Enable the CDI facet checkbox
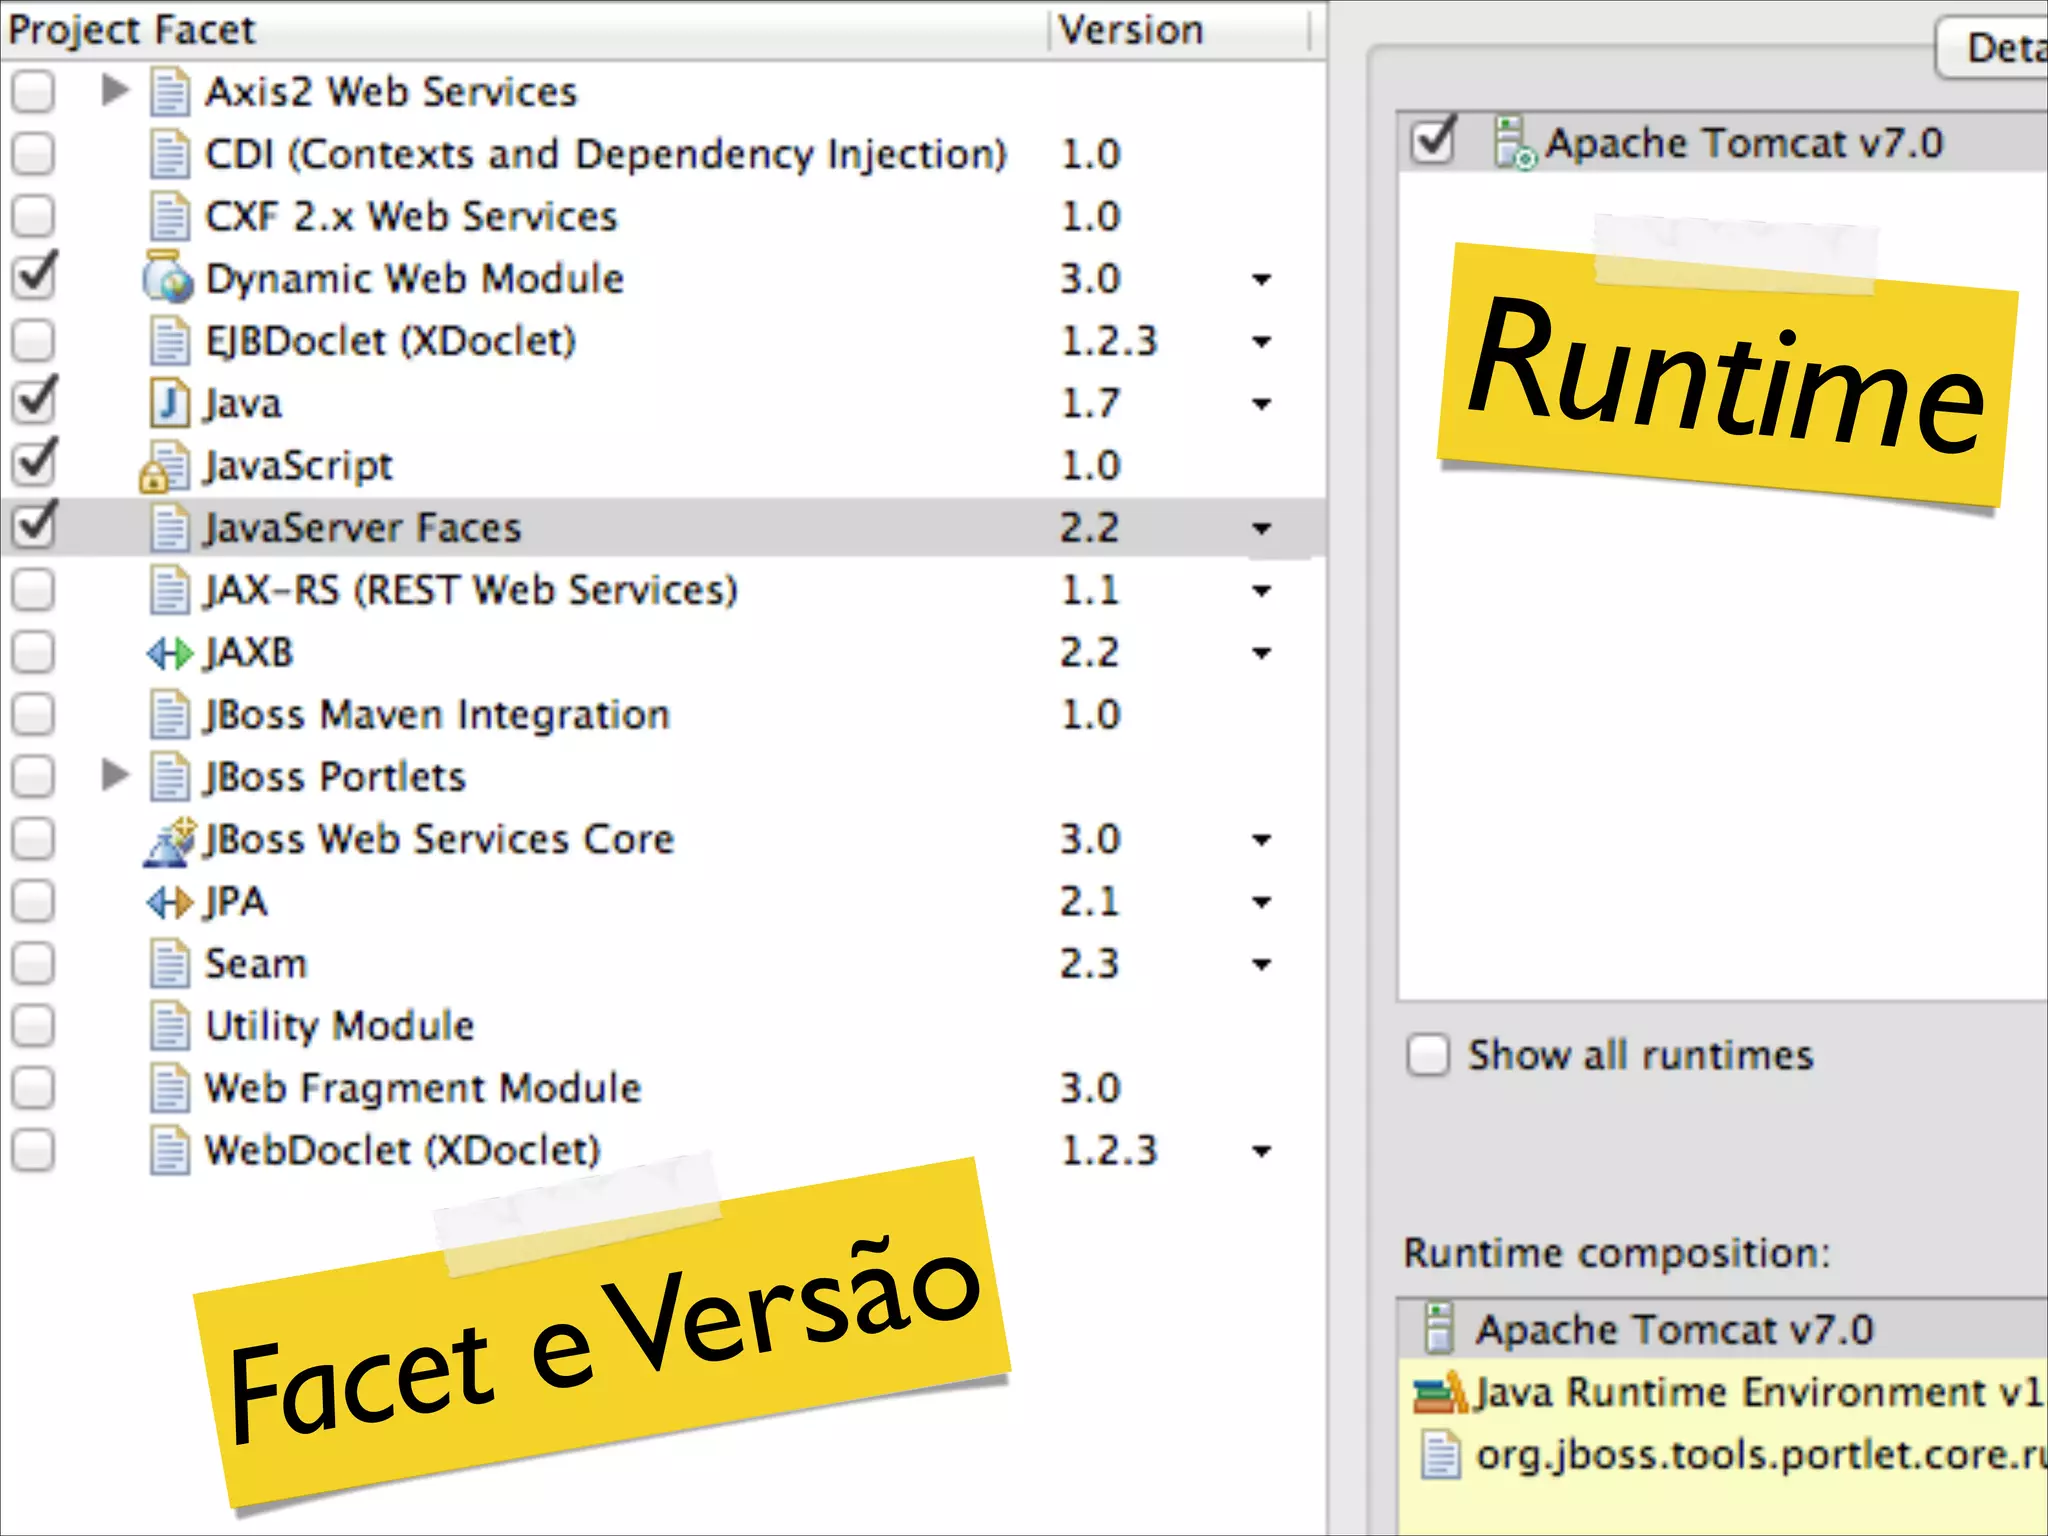The height and width of the screenshot is (1536, 2048). pyautogui.click(x=34, y=155)
